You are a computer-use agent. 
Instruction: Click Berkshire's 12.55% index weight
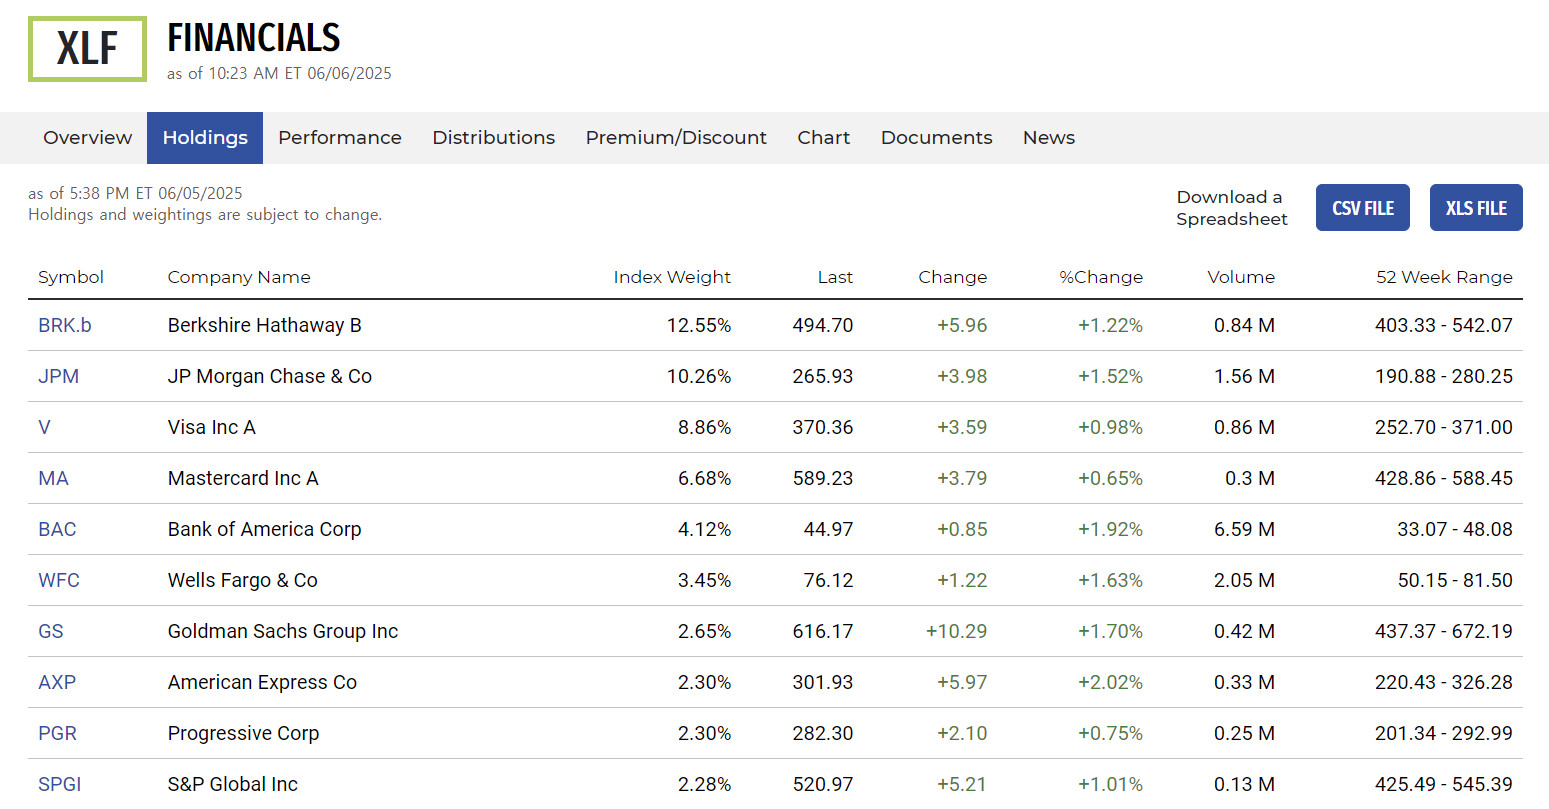699,326
